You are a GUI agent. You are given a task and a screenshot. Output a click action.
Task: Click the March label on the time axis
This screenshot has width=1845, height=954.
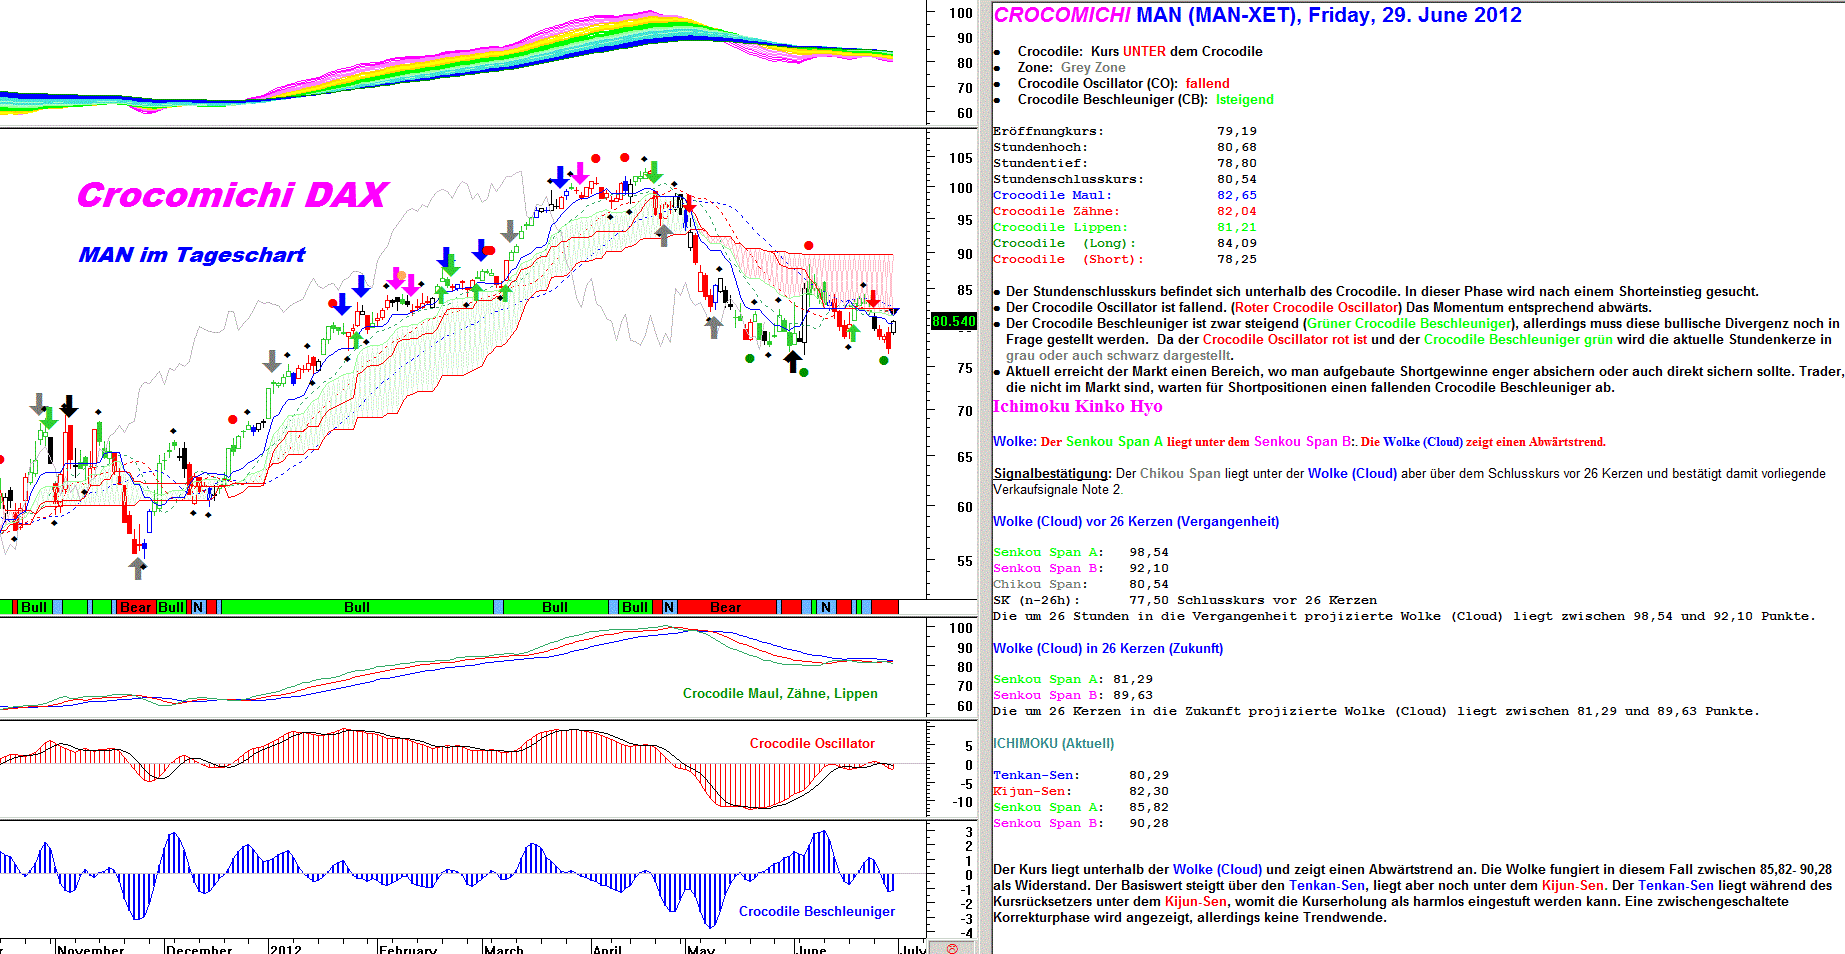tap(504, 948)
